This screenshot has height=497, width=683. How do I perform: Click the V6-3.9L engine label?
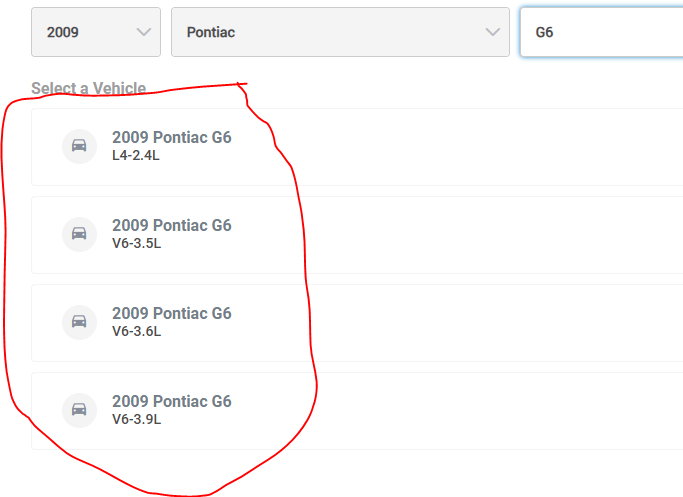pyautogui.click(x=136, y=419)
